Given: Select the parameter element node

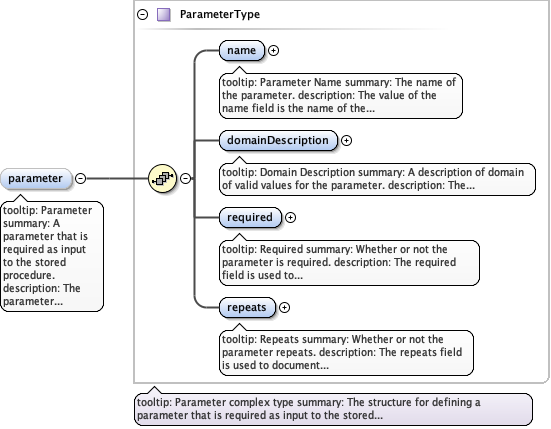Looking at the screenshot, I should 36,178.
